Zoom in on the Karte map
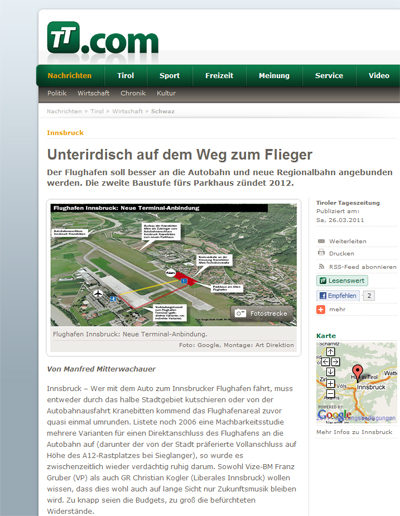Screen dimensions: 400x516 click(330, 383)
